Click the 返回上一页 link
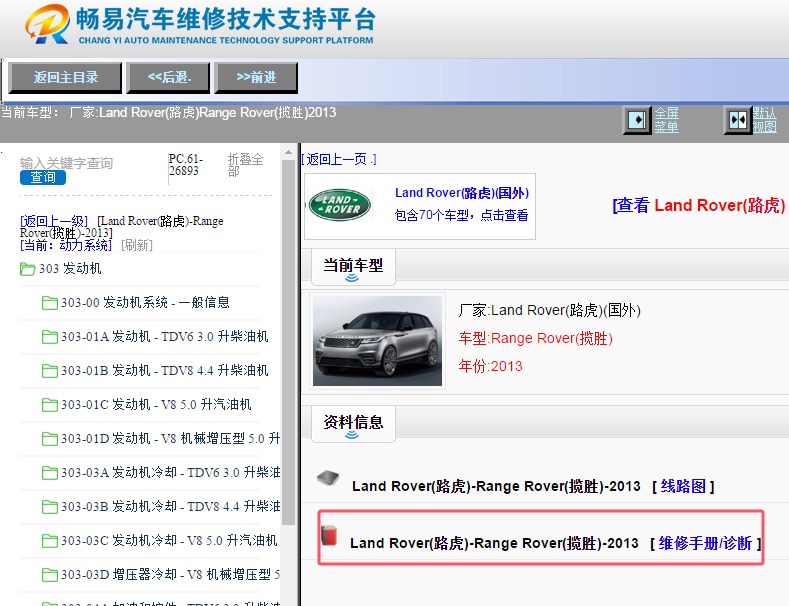This screenshot has width=789, height=606. pos(339,160)
